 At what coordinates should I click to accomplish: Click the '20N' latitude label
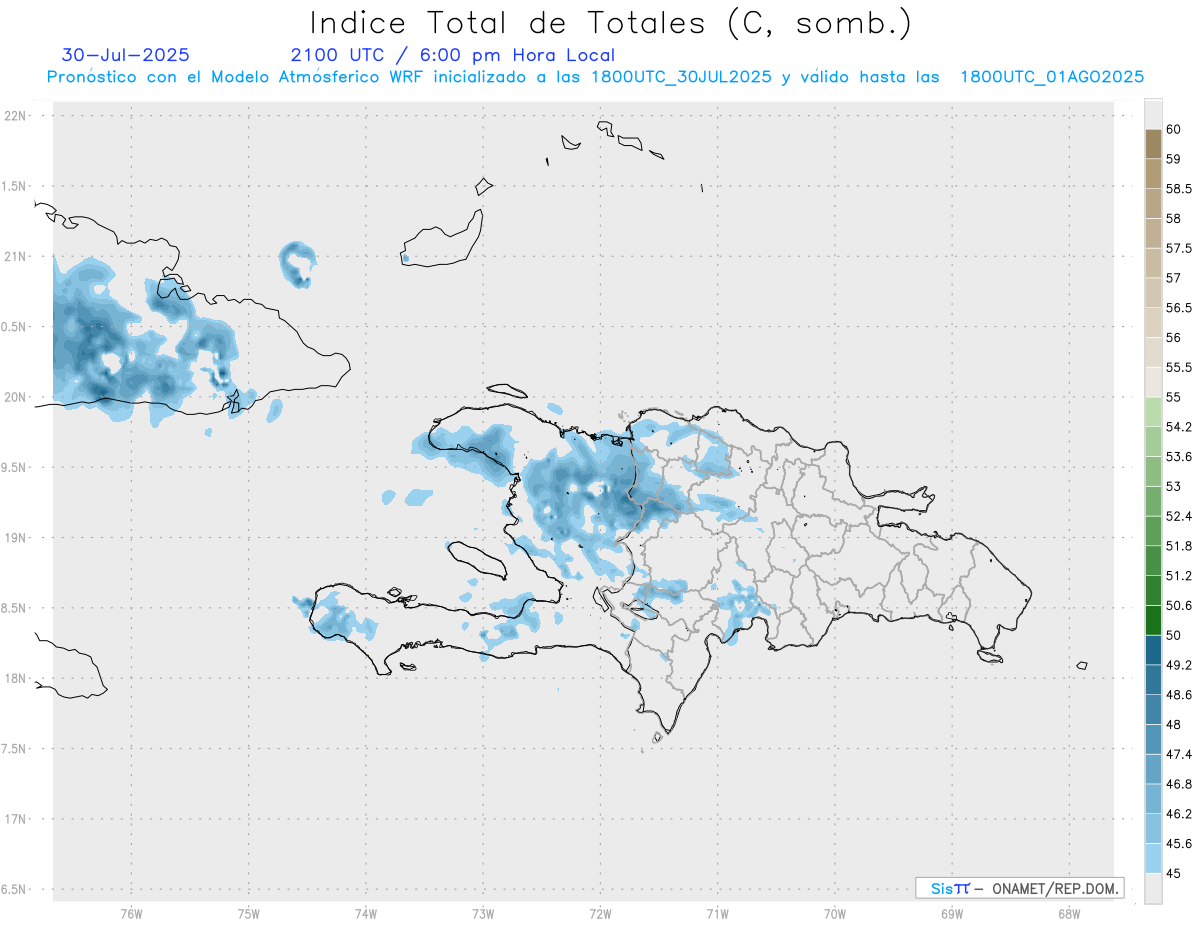pos(15,397)
